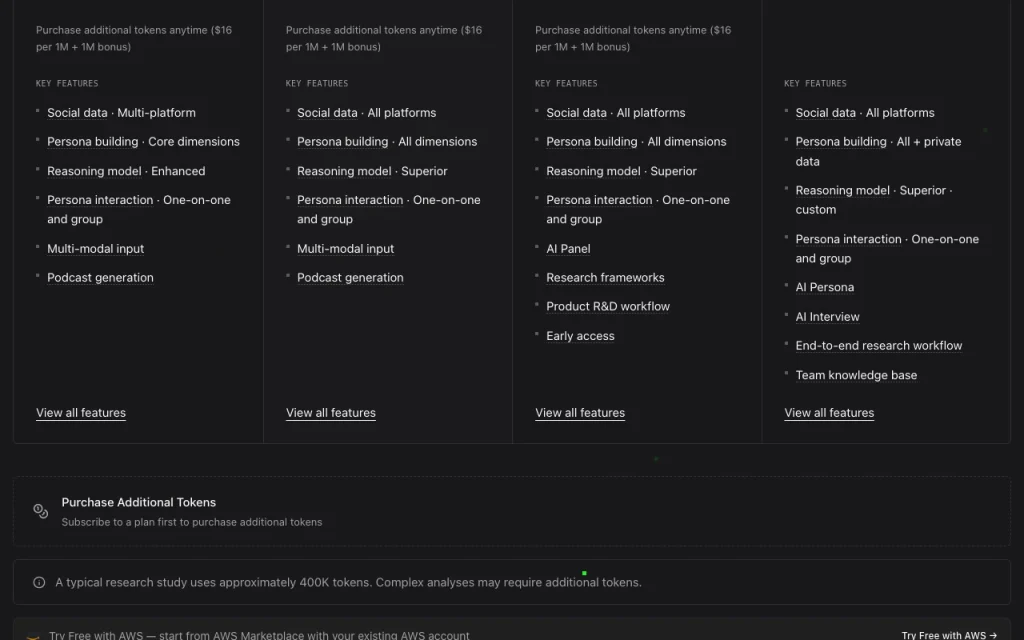Click 'End-to-end research workflow' feature

878,345
